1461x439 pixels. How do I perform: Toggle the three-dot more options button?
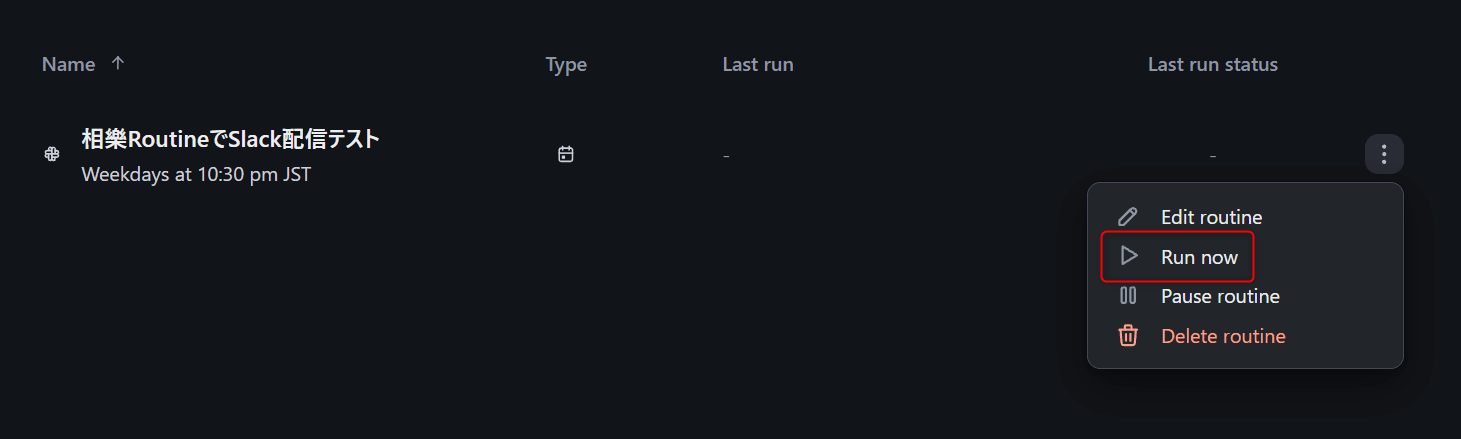(1384, 154)
